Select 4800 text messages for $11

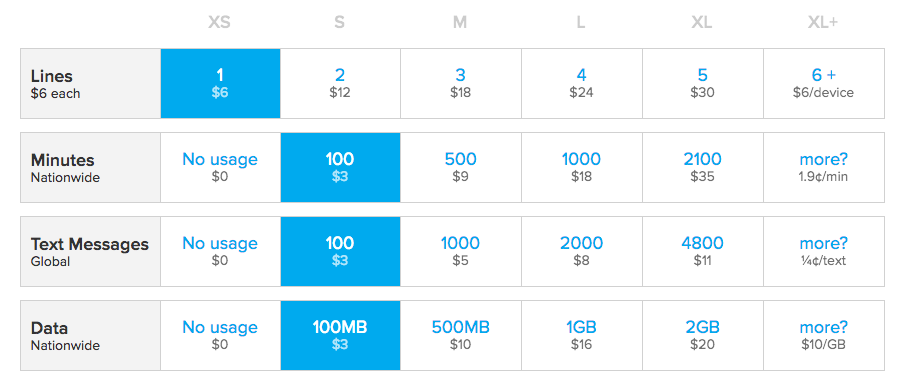click(702, 251)
